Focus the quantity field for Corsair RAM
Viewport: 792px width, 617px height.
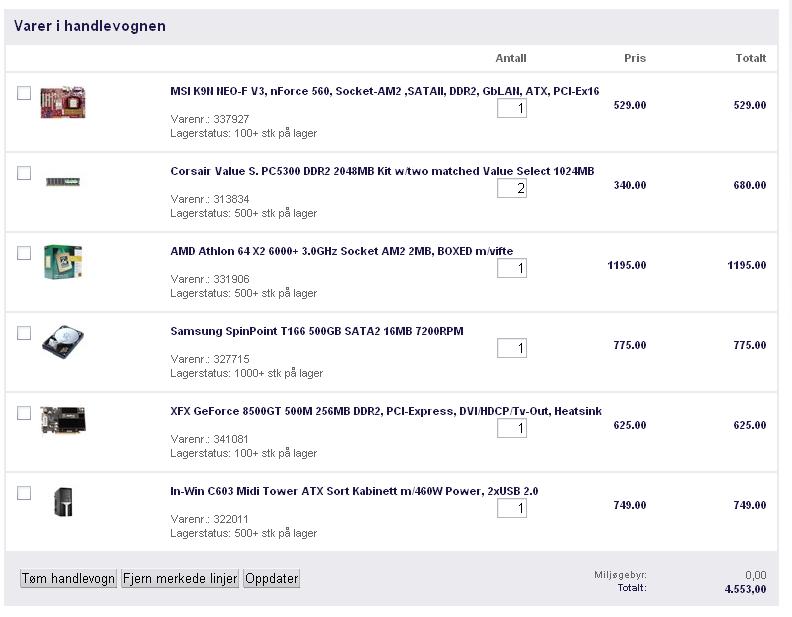pyautogui.click(x=512, y=188)
